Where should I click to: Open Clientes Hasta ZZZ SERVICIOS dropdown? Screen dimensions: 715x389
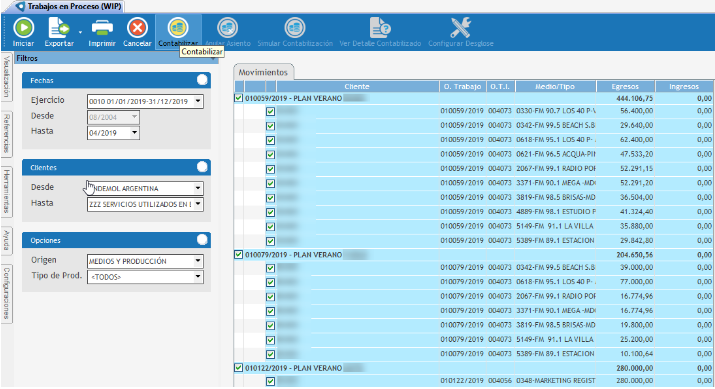[x=198, y=204]
